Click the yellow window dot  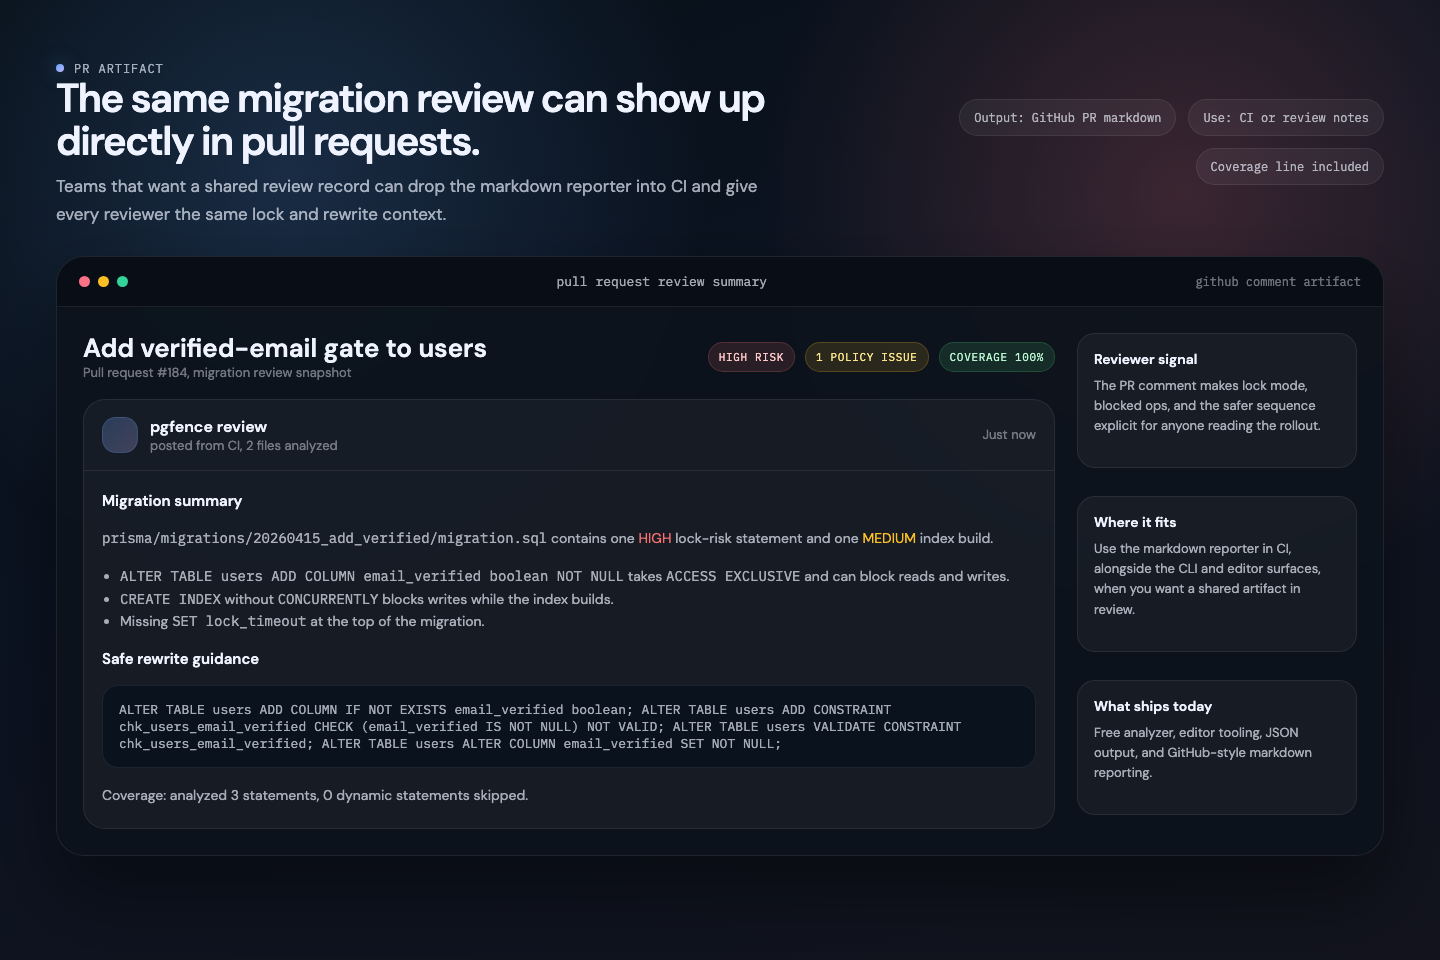coord(103,282)
